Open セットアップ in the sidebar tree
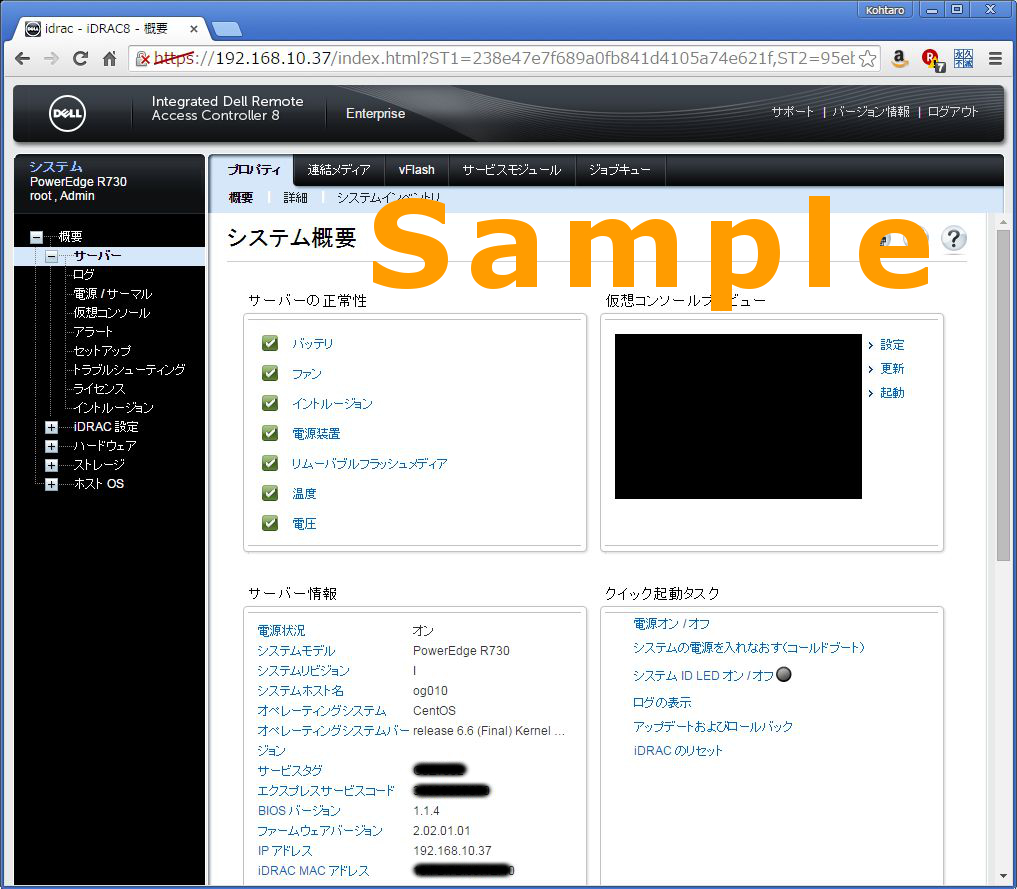This screenshot has height=889, width=1017. click(102, 351)
